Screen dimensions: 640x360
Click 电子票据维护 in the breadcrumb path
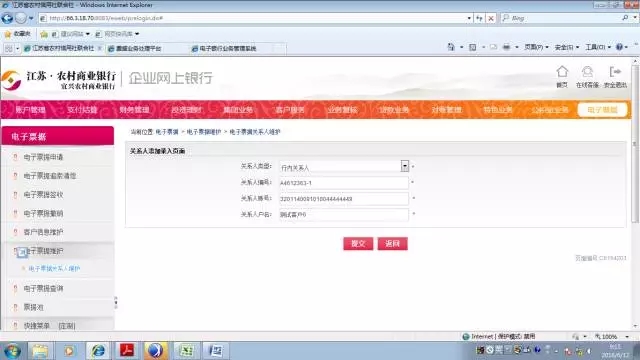pyautogui.click(x=204, y=132)
